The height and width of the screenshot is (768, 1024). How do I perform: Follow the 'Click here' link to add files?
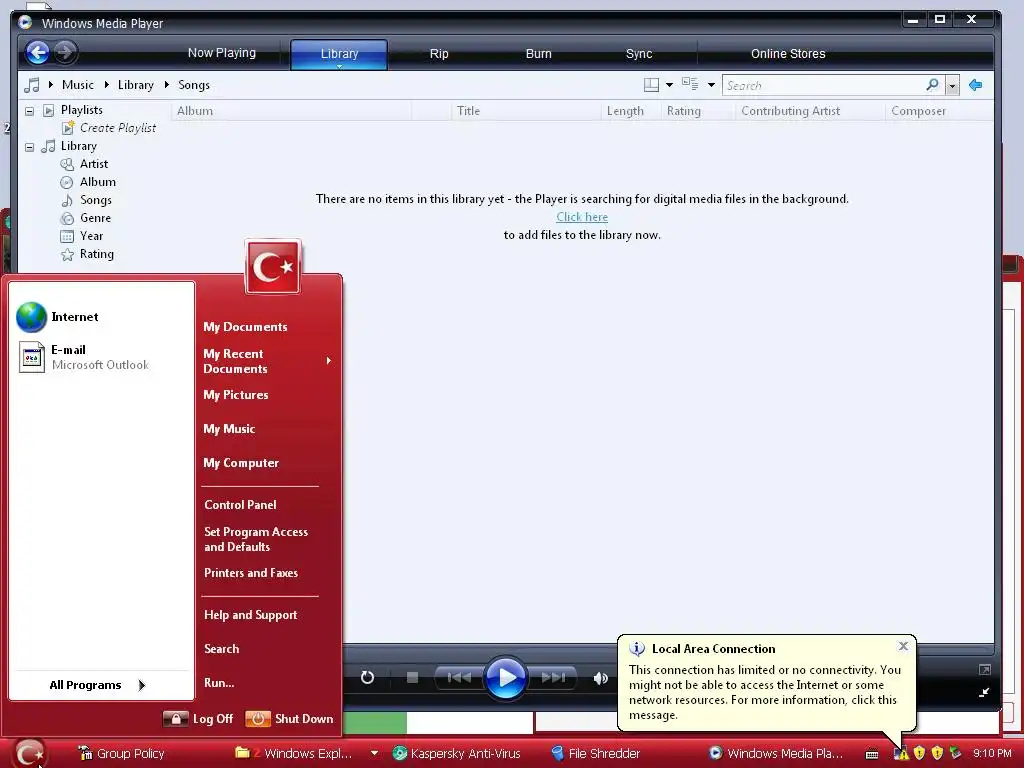click(582, 217)
